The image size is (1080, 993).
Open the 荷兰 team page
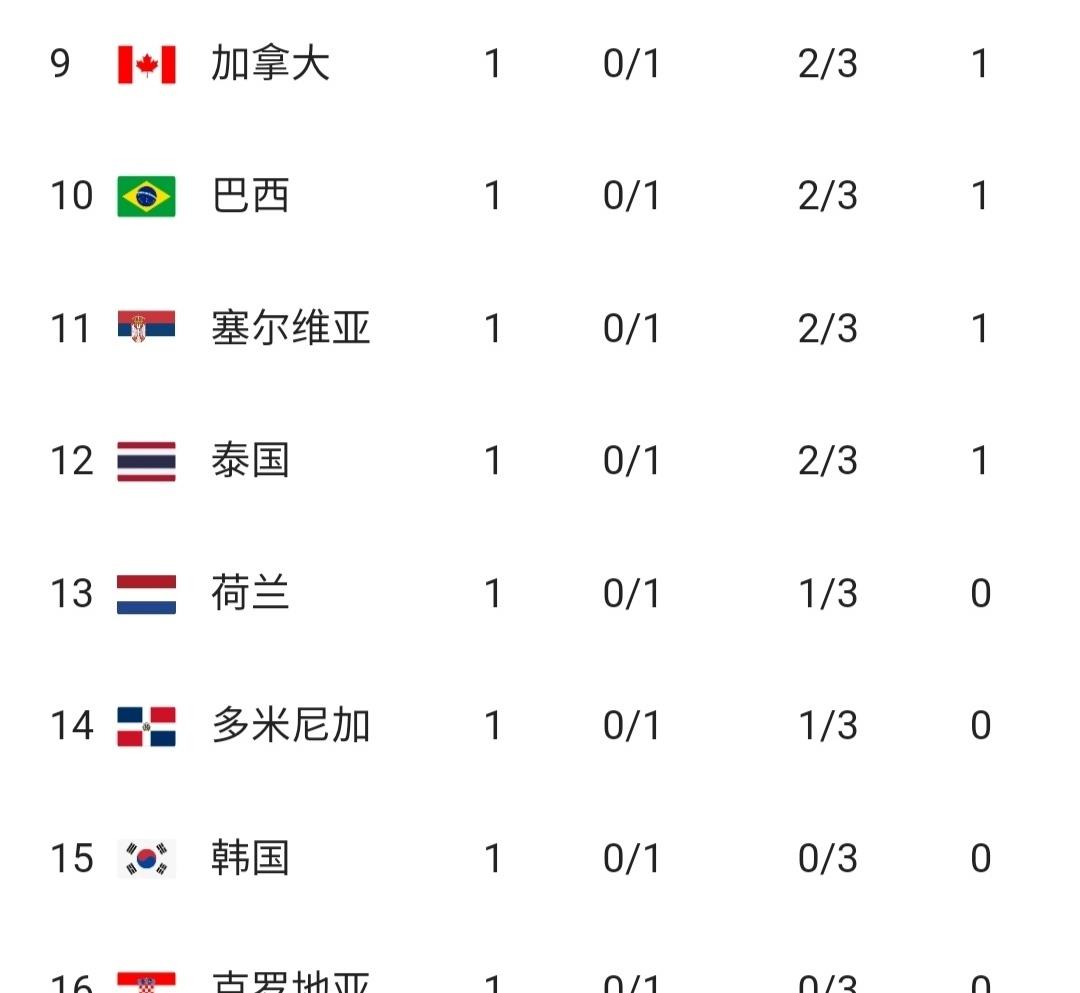coord(250,594)
